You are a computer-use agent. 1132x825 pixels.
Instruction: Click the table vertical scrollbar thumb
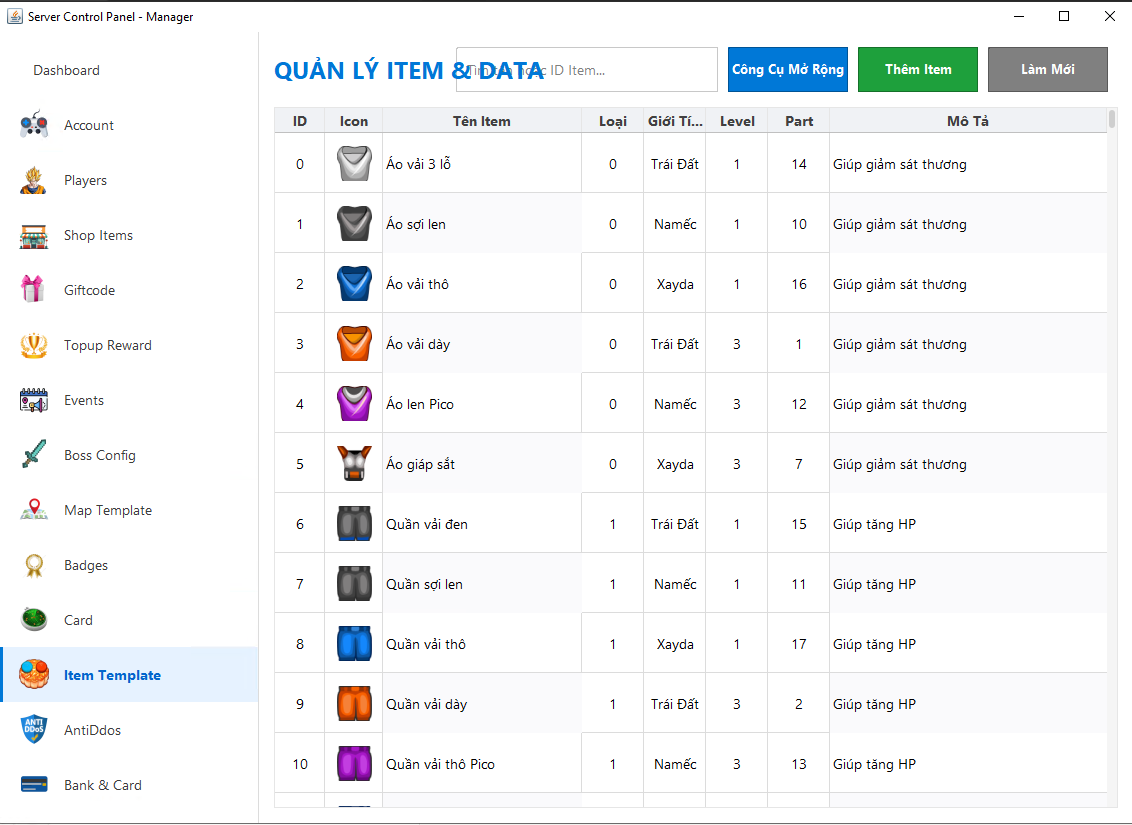[1113, 119]
